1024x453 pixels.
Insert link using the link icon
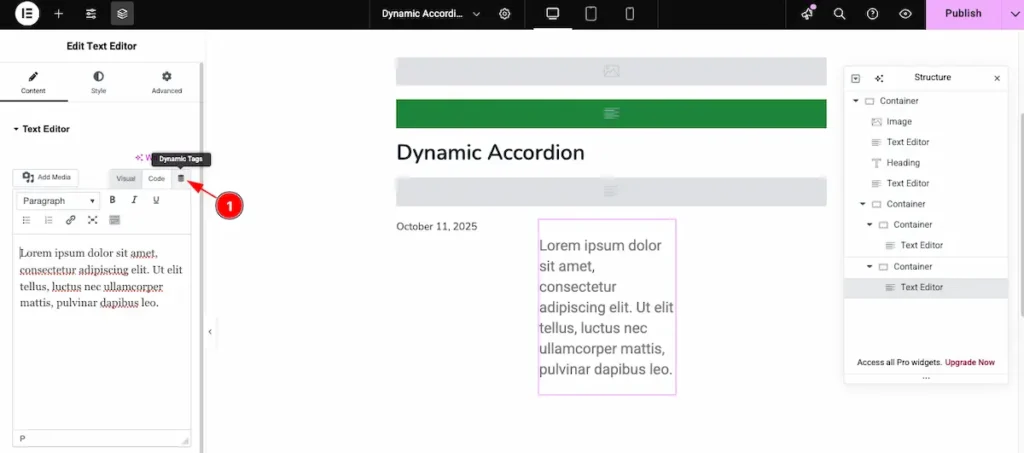tap(70, 220)
